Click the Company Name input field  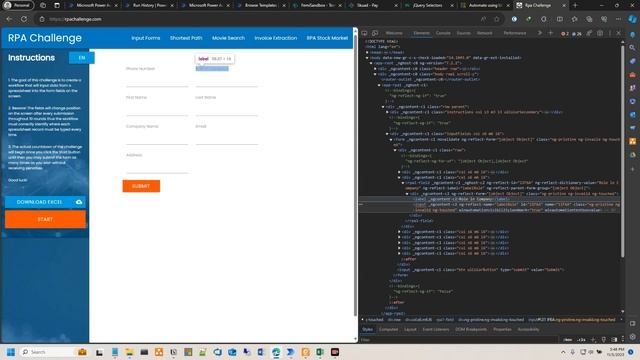(157, 139)
